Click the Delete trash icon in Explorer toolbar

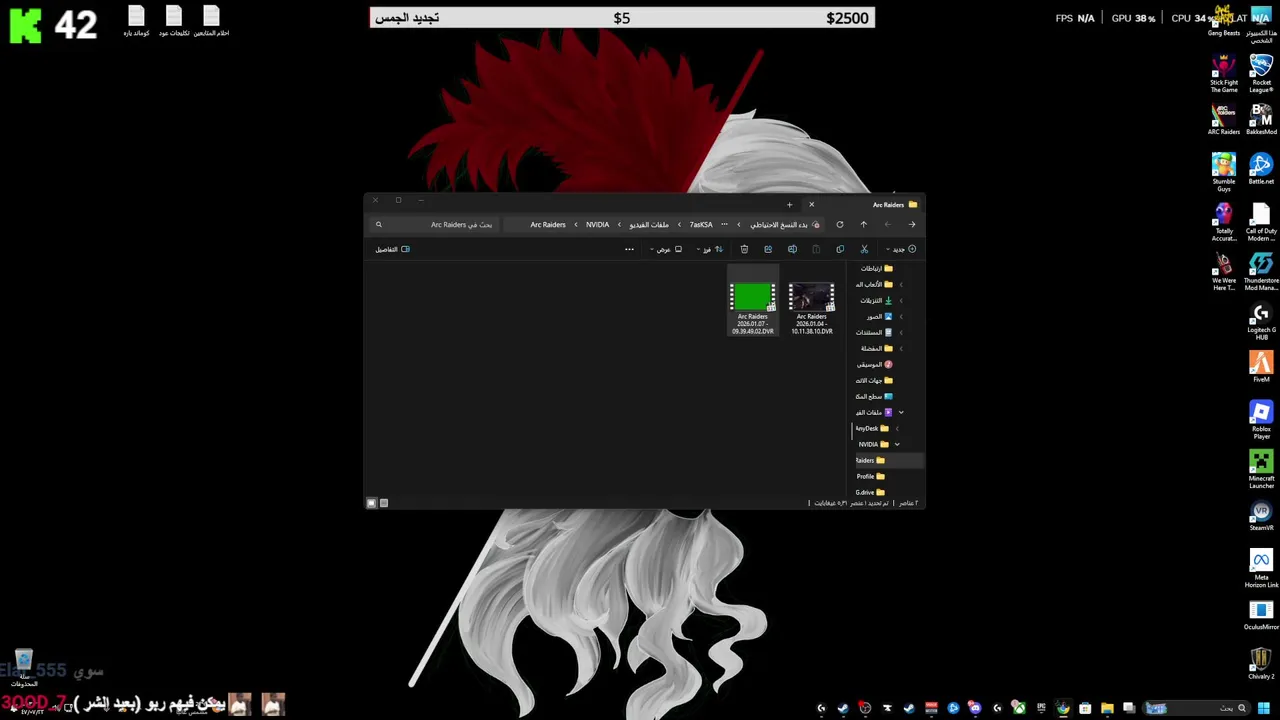click(744, 249)
